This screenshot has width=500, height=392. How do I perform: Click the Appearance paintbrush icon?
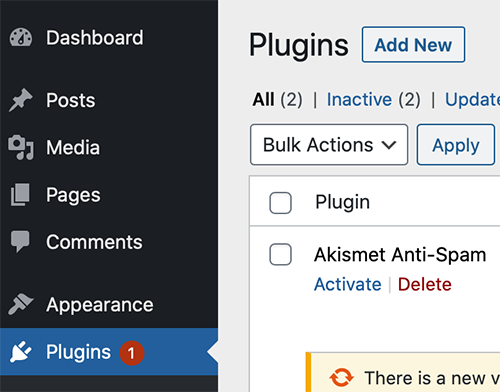coord(21,304)
